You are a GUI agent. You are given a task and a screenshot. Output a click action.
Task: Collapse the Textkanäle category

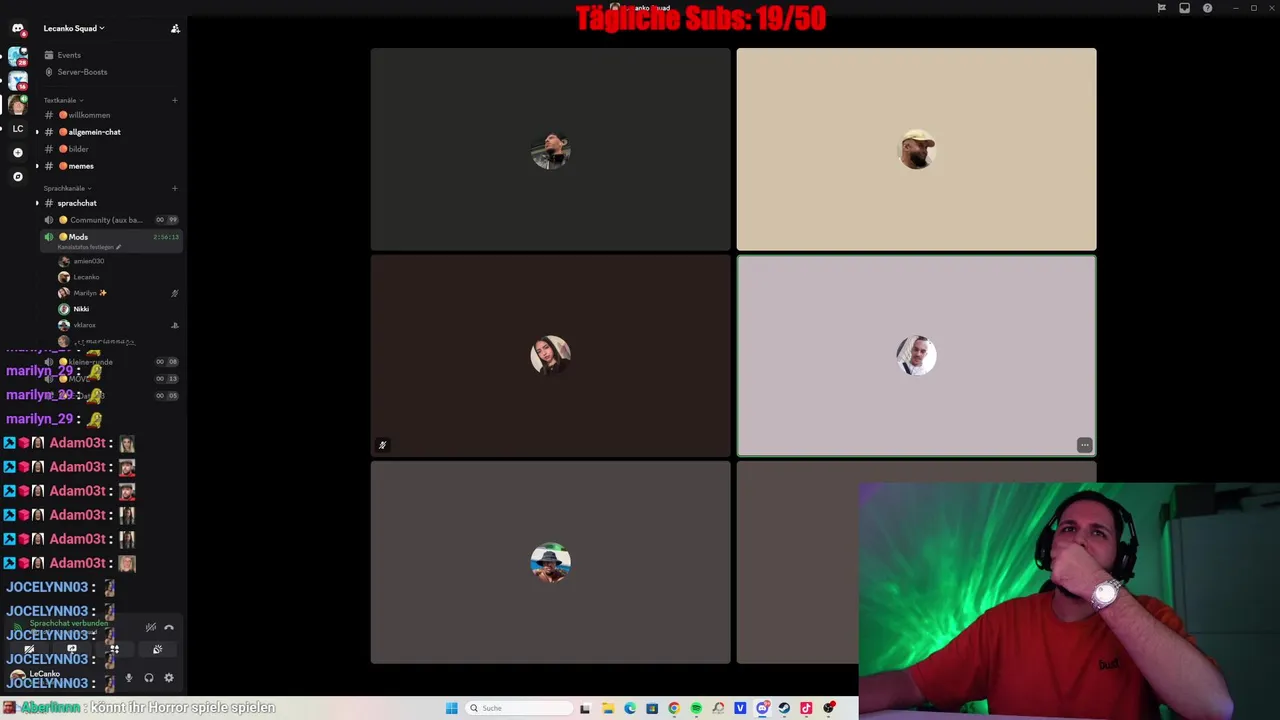point(63,100)
